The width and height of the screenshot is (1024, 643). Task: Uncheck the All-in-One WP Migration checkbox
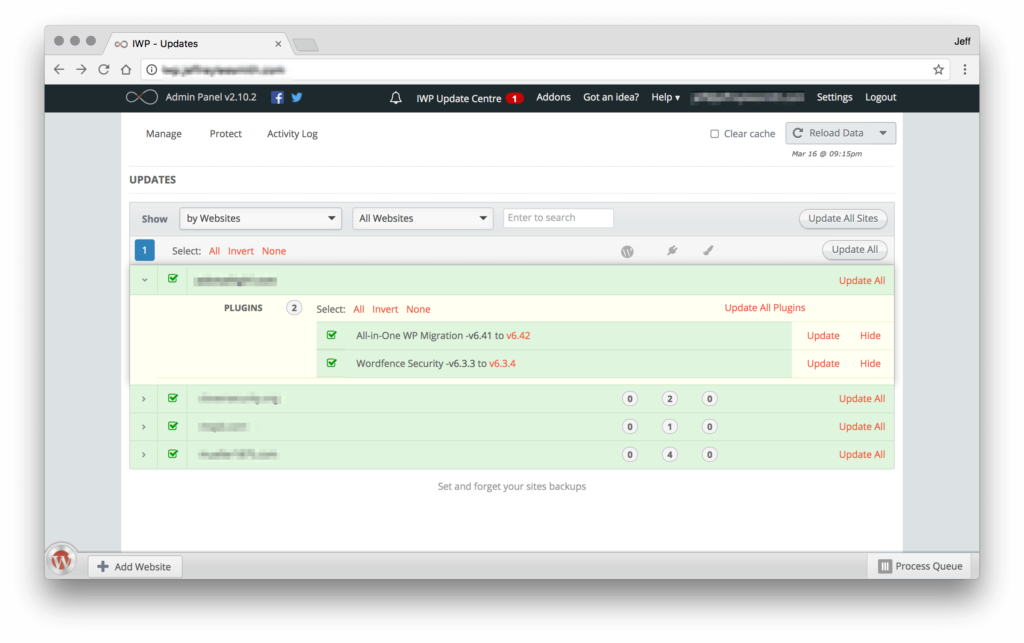(x=332, y=335)
